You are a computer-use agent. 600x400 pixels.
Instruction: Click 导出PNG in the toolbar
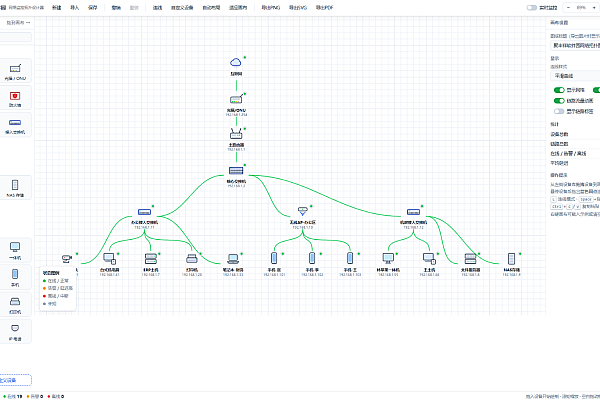271,8
